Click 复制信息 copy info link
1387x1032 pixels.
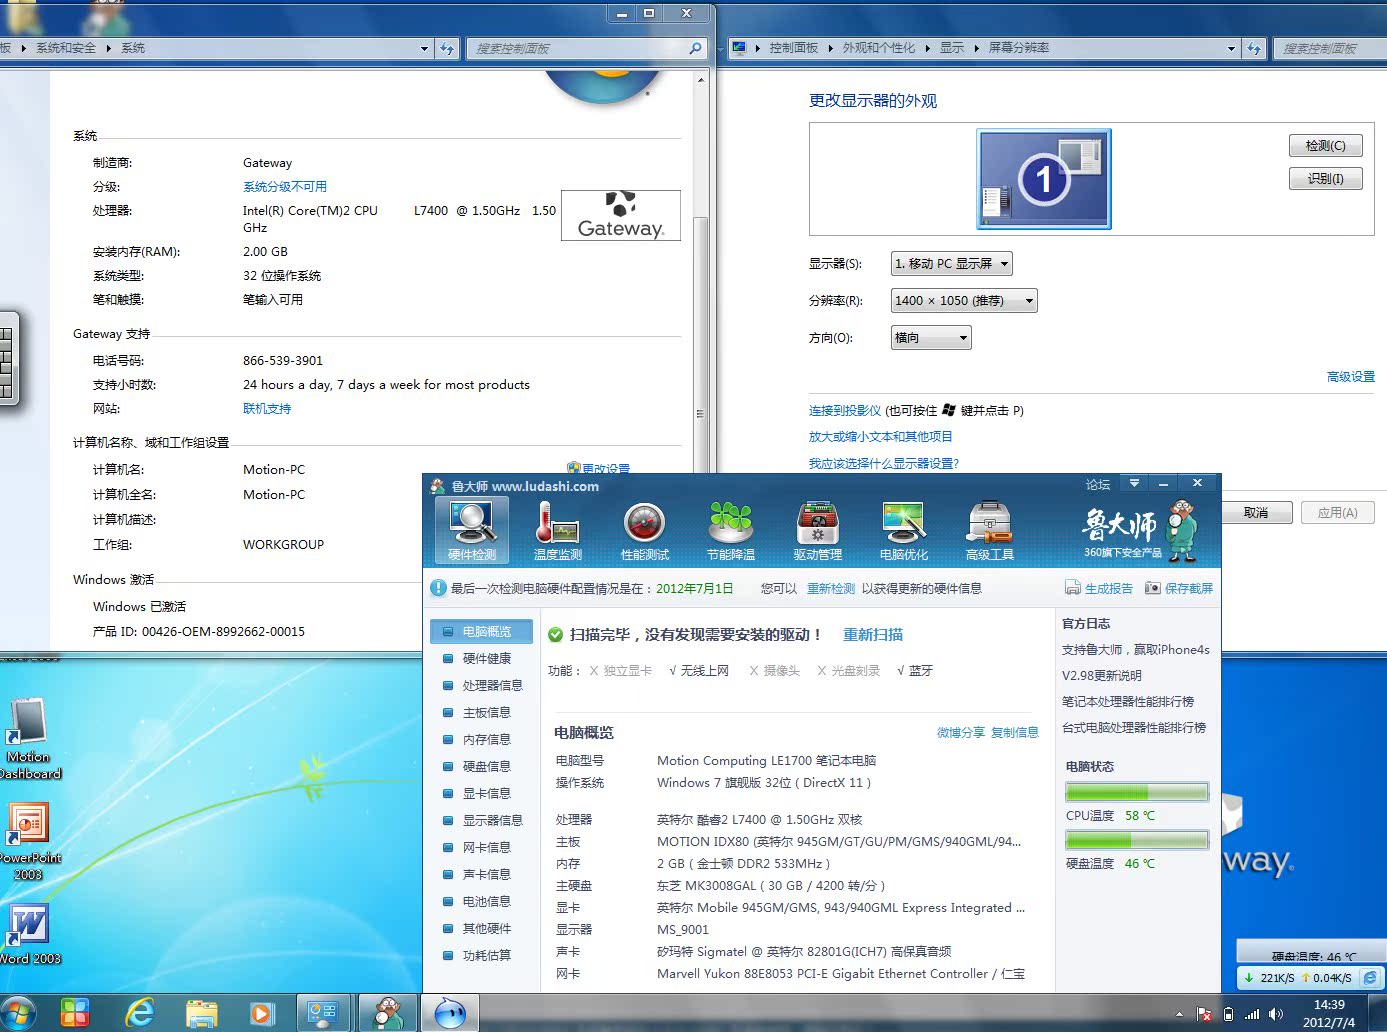[x=1015, y=732]
